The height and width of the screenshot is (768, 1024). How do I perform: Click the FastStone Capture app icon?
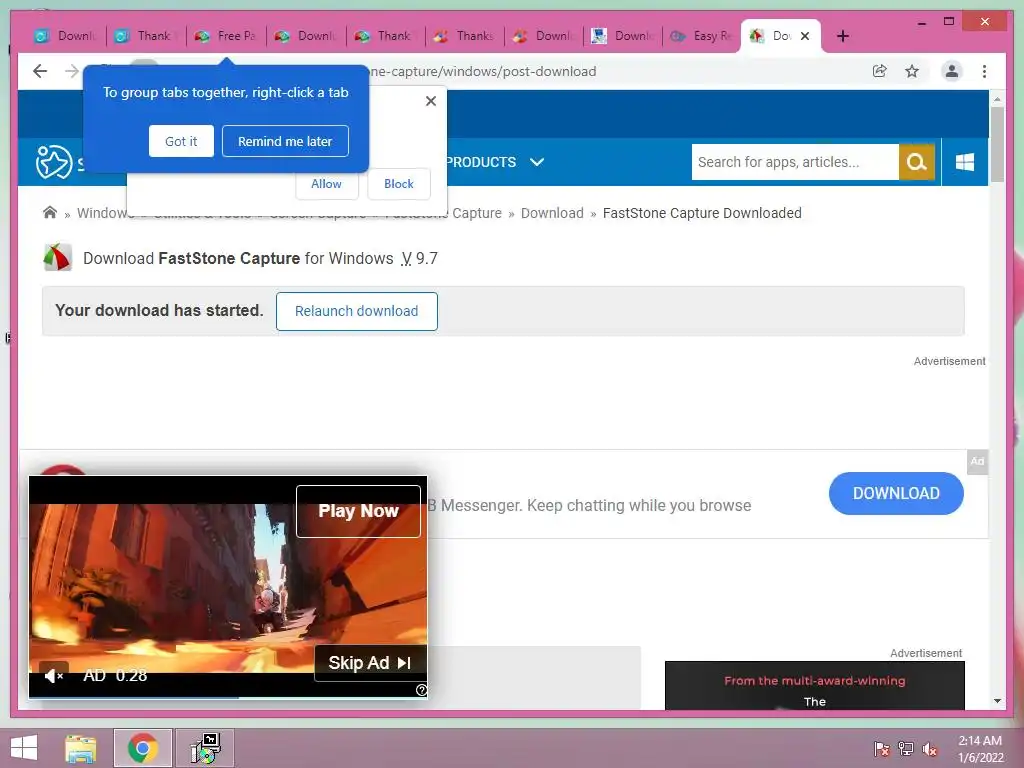pyautogui.click(x=57, y=257)
